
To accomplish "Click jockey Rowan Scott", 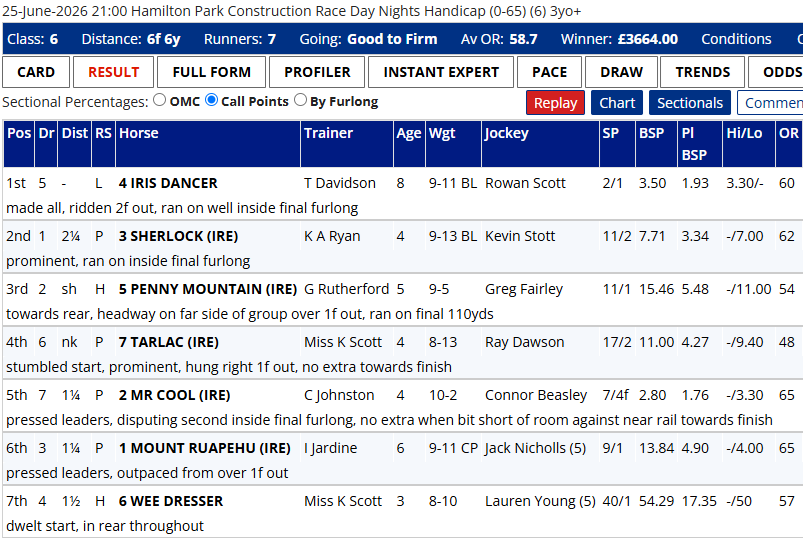I will (x=525, y=183).
